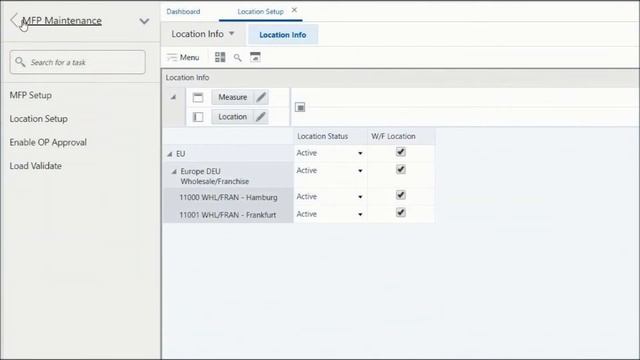Collapse the Europe DEU Wholesale/Franchise node
640x360 pixels.
174,172
